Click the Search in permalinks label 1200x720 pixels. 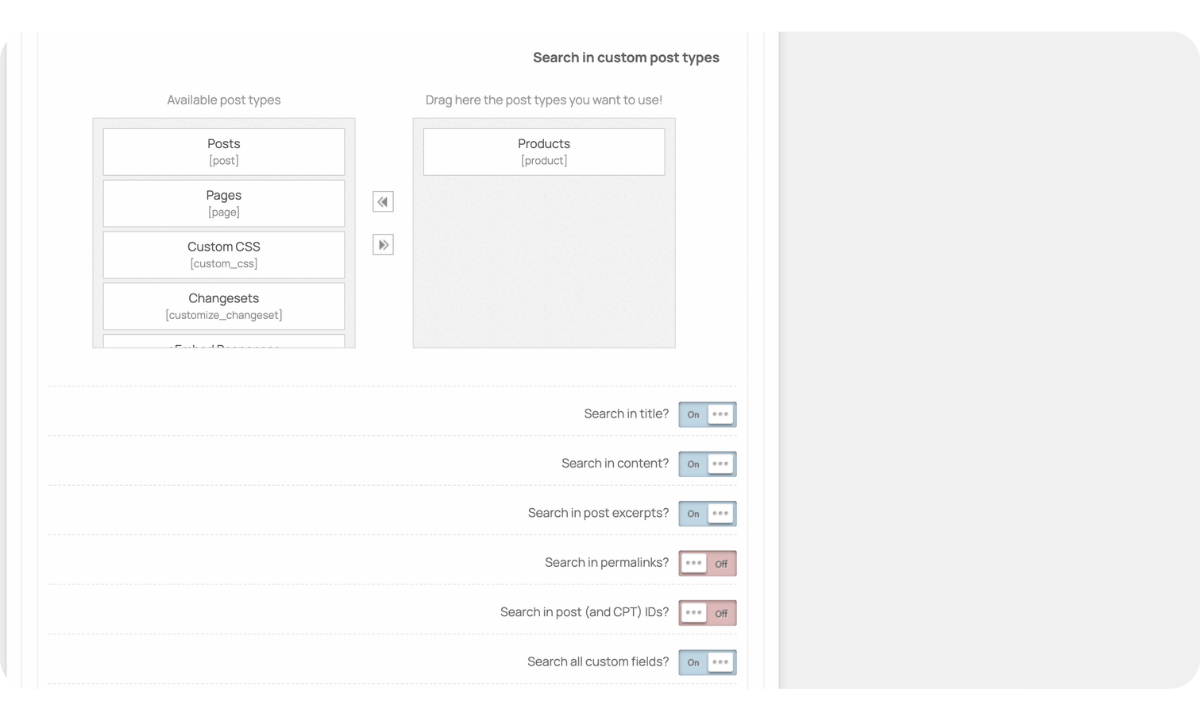607,563
